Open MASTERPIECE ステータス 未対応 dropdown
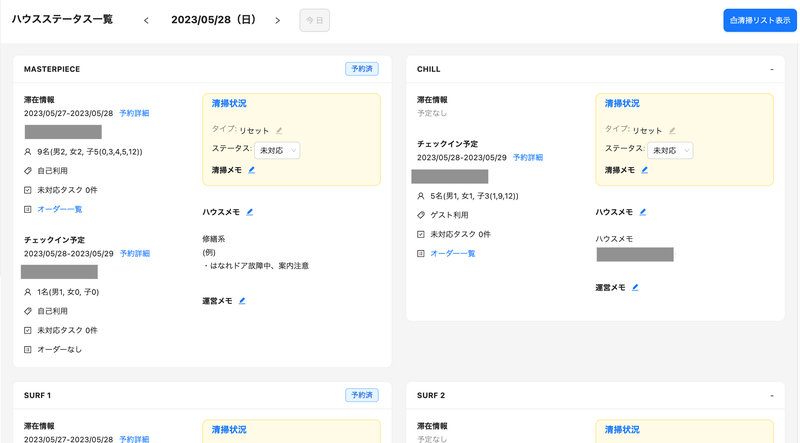This screenshot has height=443, width=800. click(x=277, y=151)
